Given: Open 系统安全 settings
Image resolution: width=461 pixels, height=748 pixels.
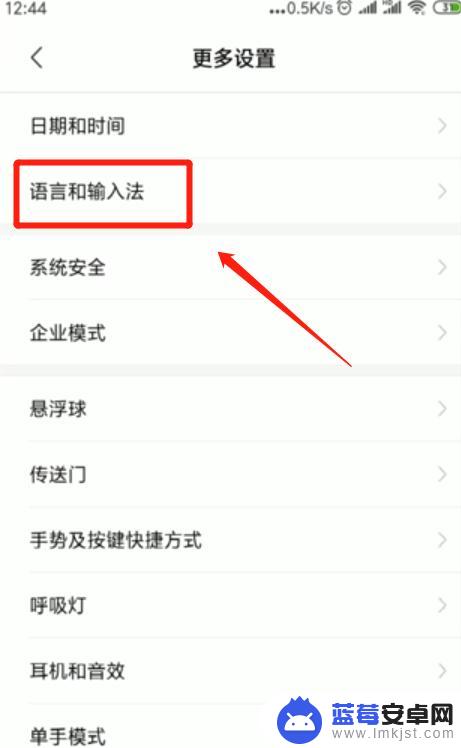Looking at the screenshot, I should click(x=230, y=267).
